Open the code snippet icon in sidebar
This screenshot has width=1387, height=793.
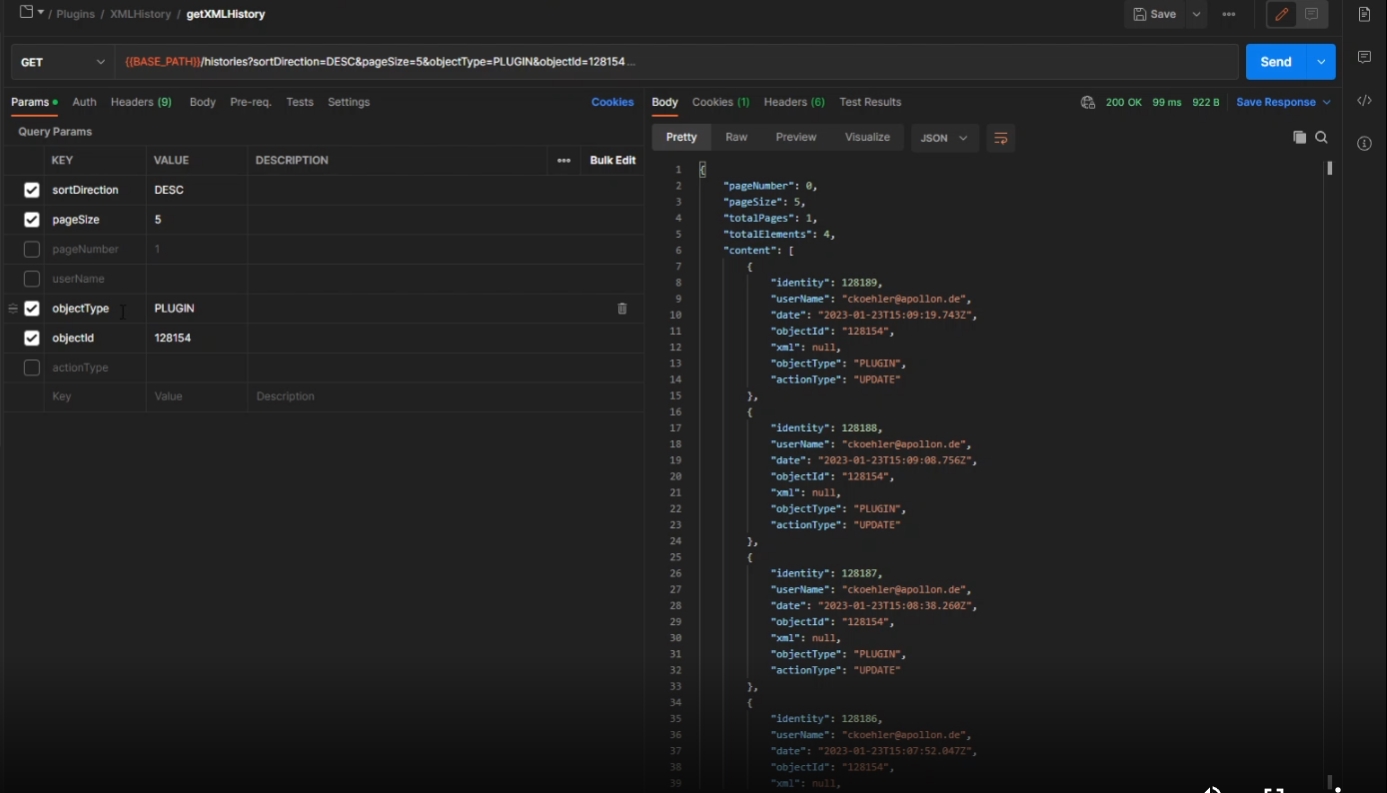1364,100
